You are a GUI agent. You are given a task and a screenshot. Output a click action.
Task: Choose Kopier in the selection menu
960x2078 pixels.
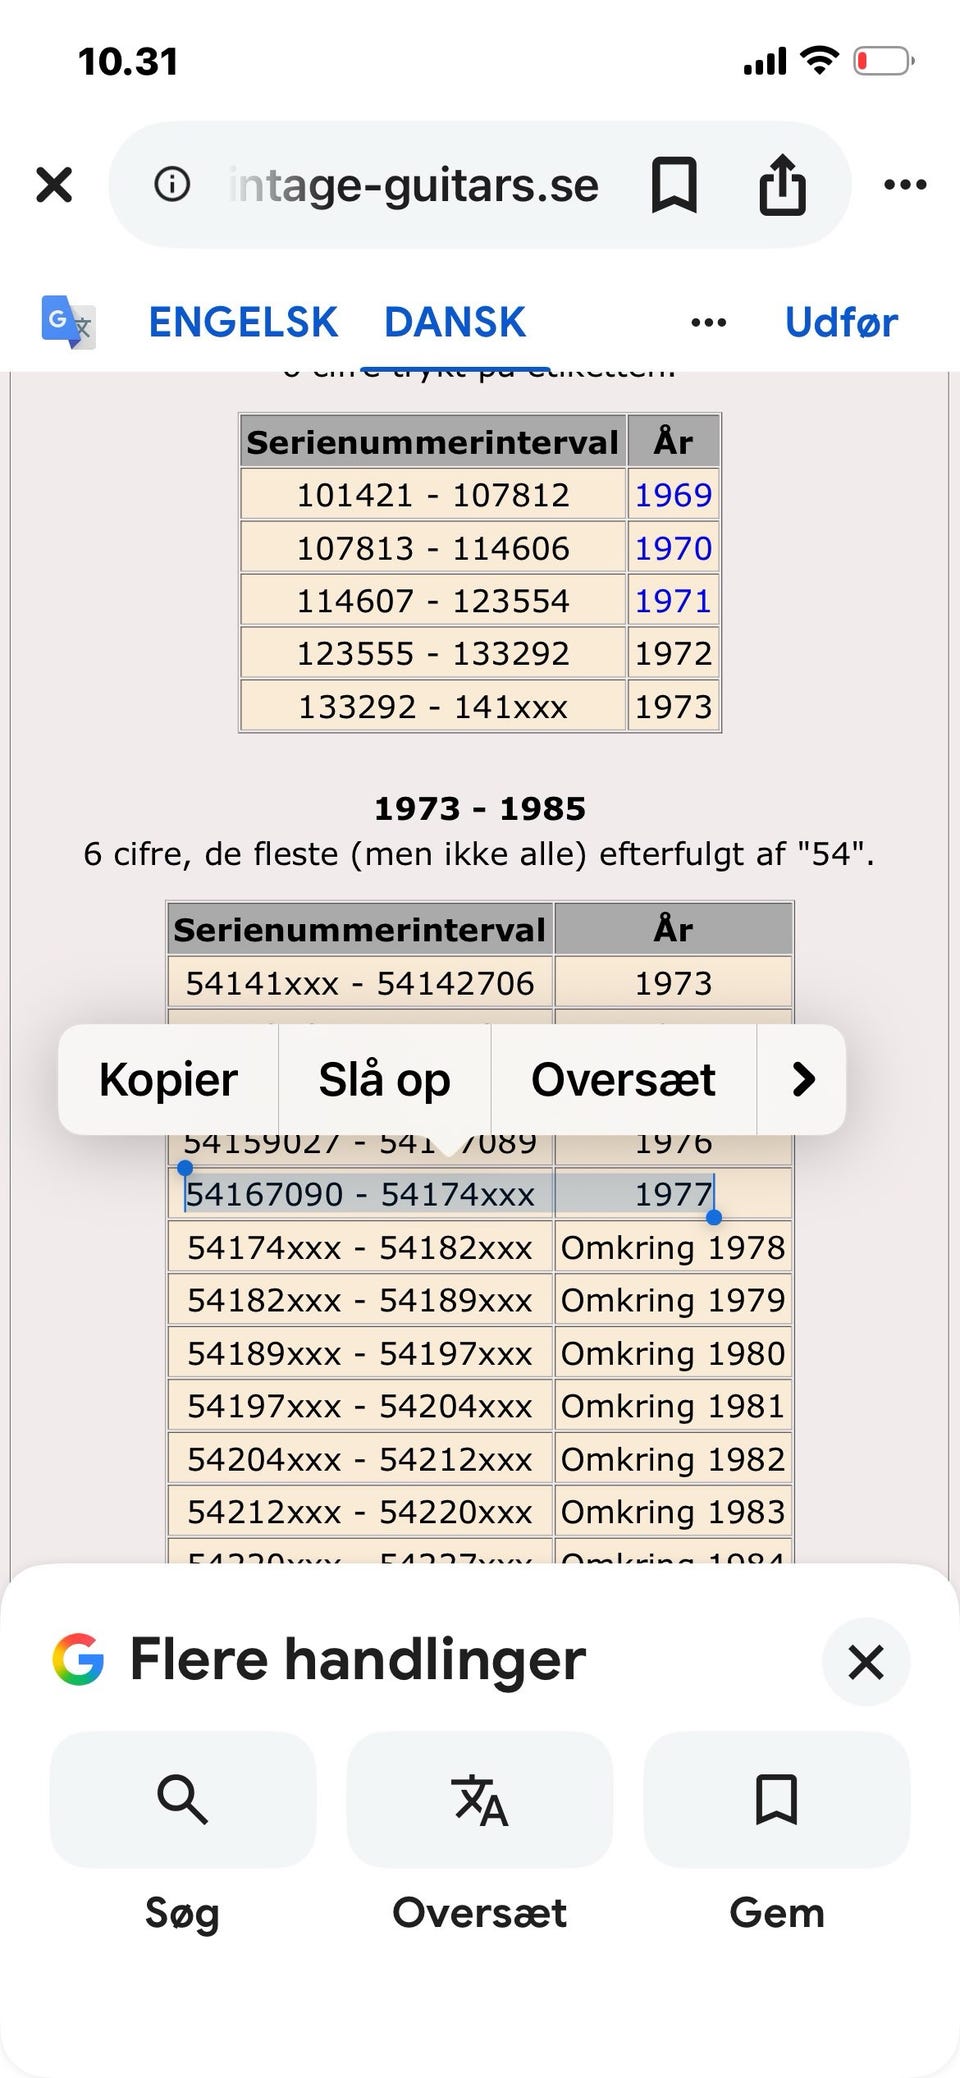tap(168, 1080)
